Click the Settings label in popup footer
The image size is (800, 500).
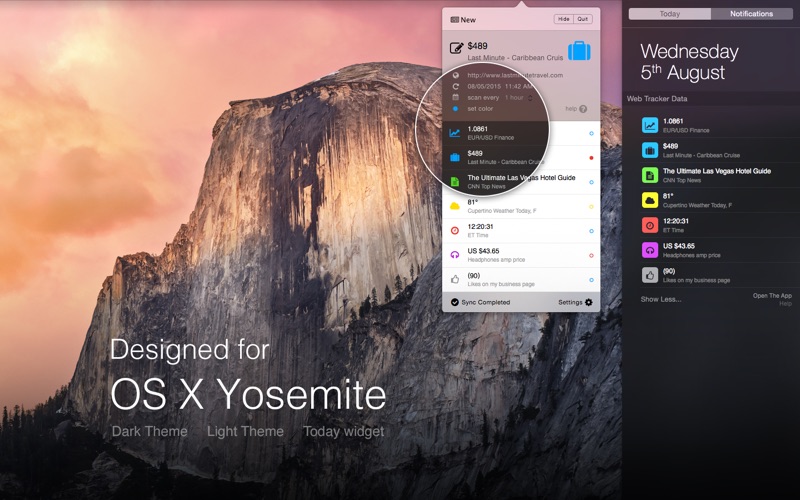(570, 302)
